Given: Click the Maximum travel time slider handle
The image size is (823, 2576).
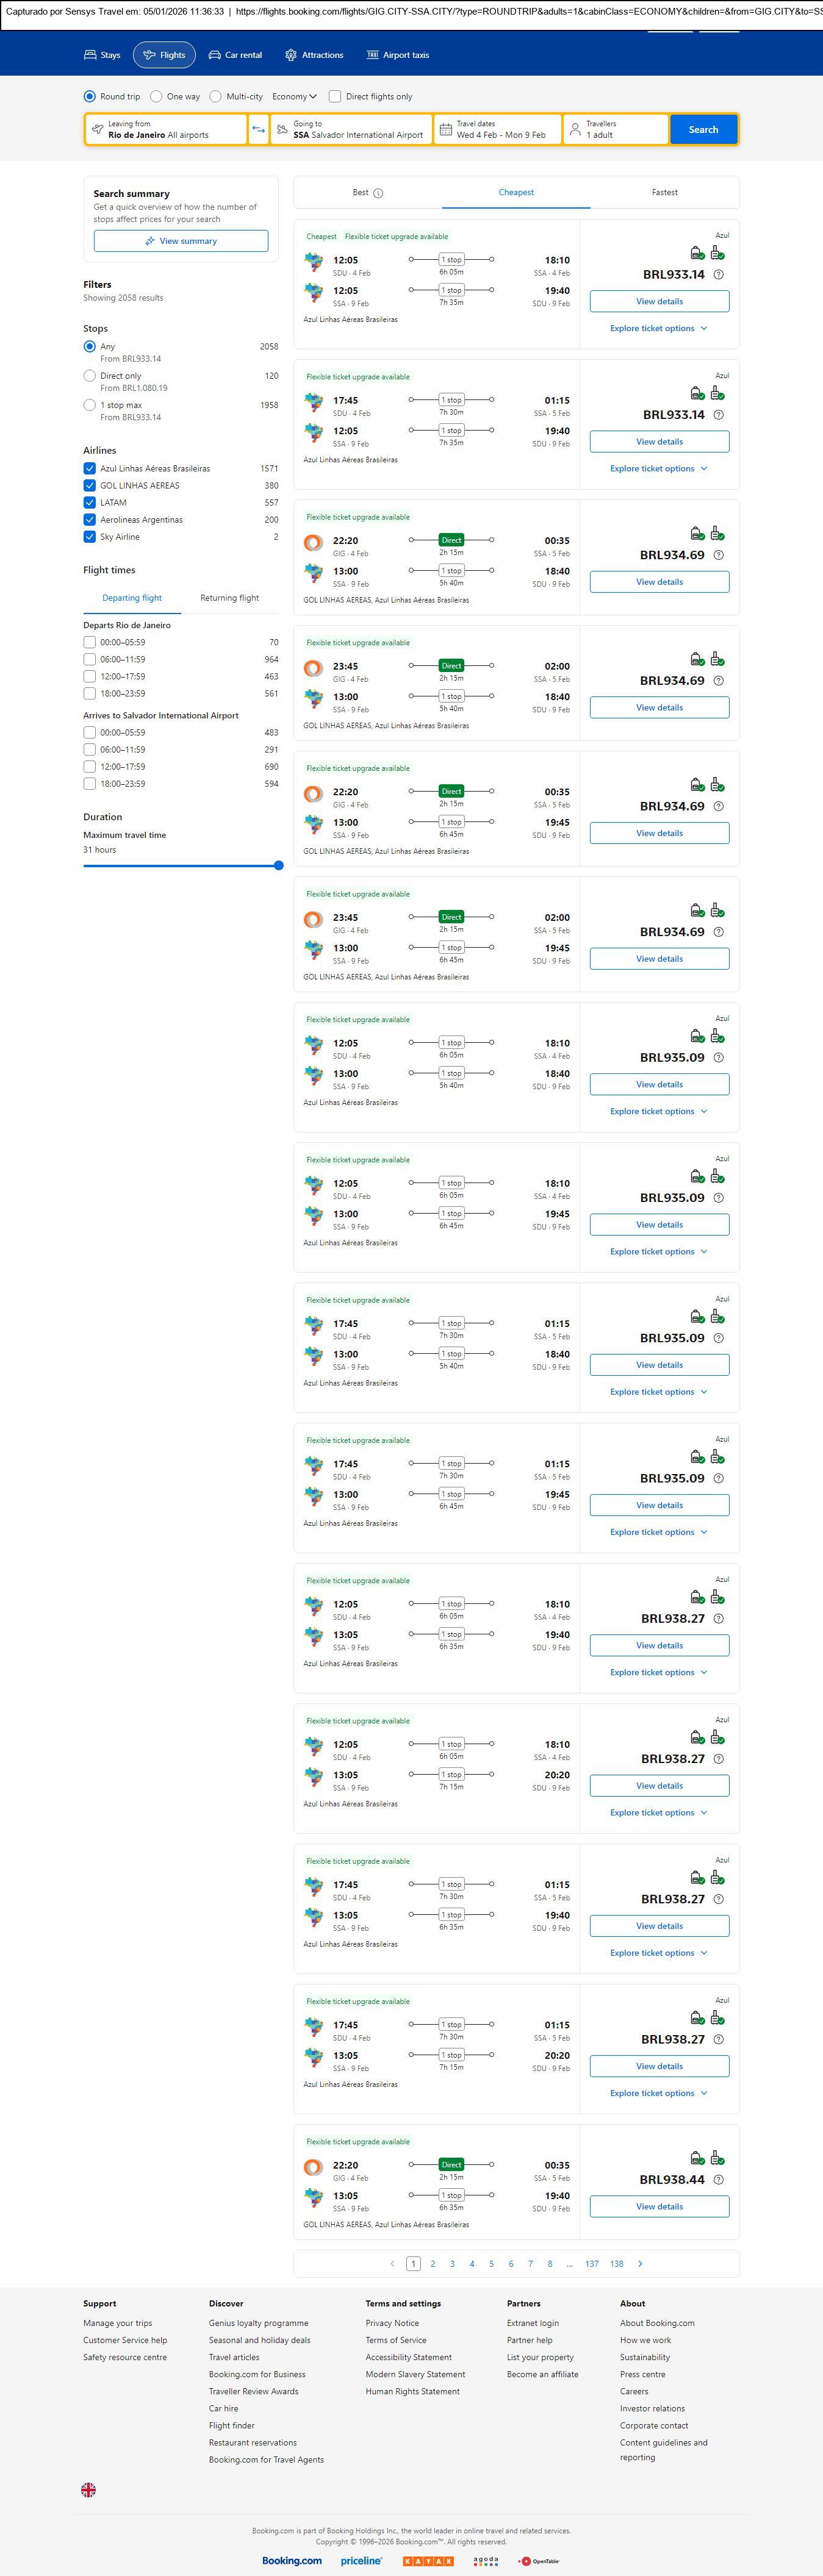Looking at the screenshot, I should pos(279,866).
